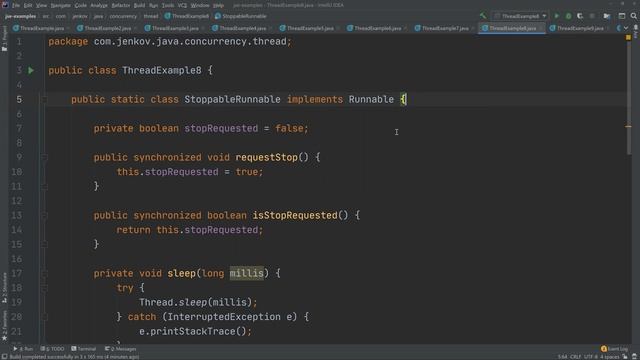The width and height of the screenshot is (640, 360).
Task: Click the StoppableRunnable breadcrumb
Action: 241,16
